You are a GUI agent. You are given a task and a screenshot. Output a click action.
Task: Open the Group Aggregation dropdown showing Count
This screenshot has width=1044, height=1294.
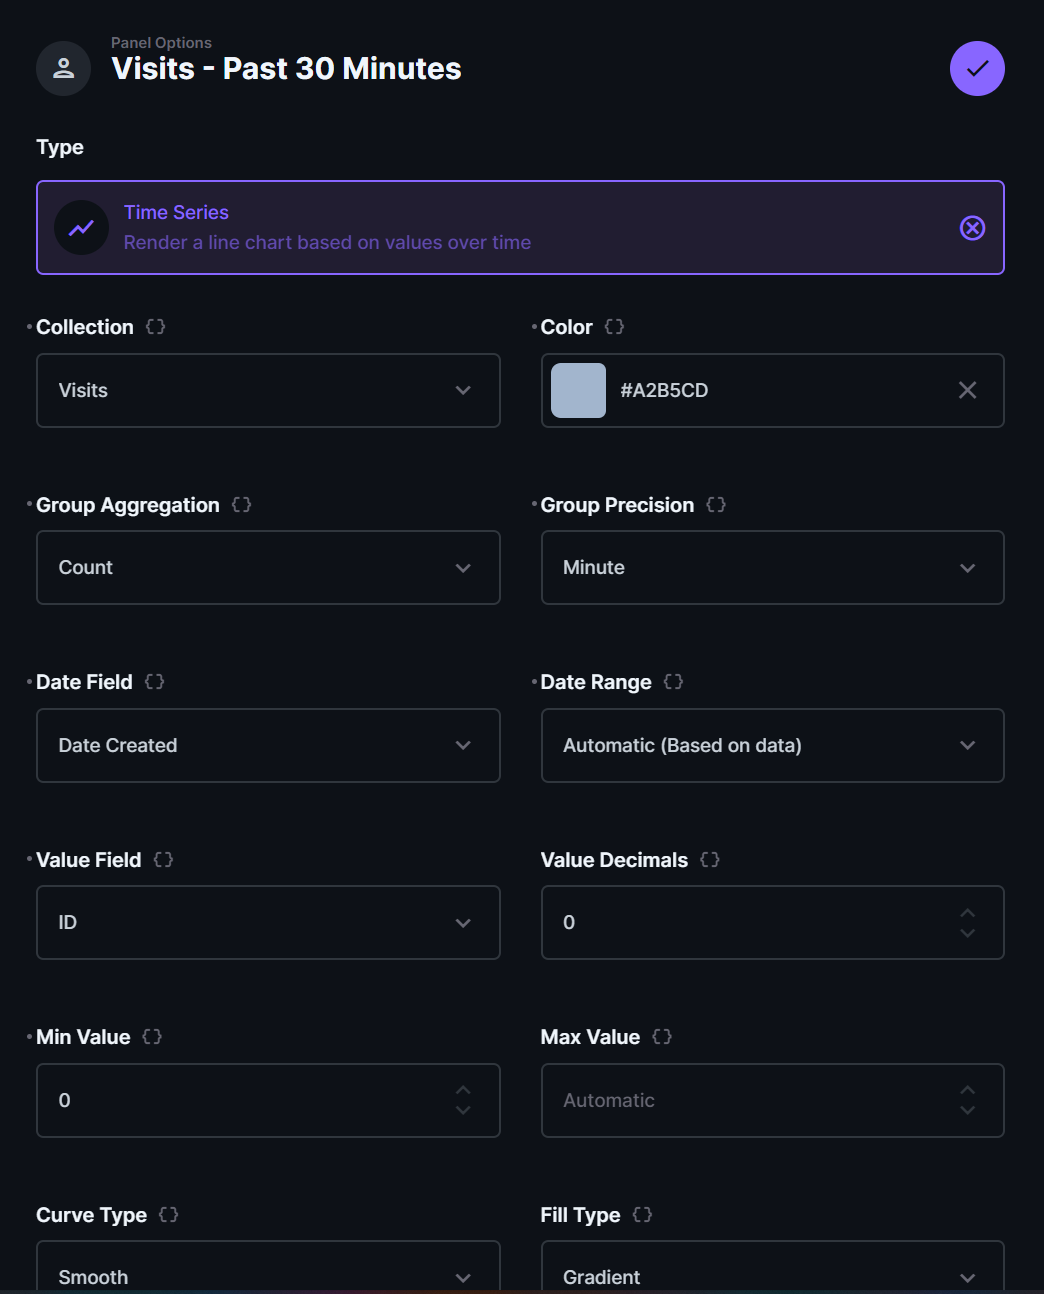coord(268,567)
